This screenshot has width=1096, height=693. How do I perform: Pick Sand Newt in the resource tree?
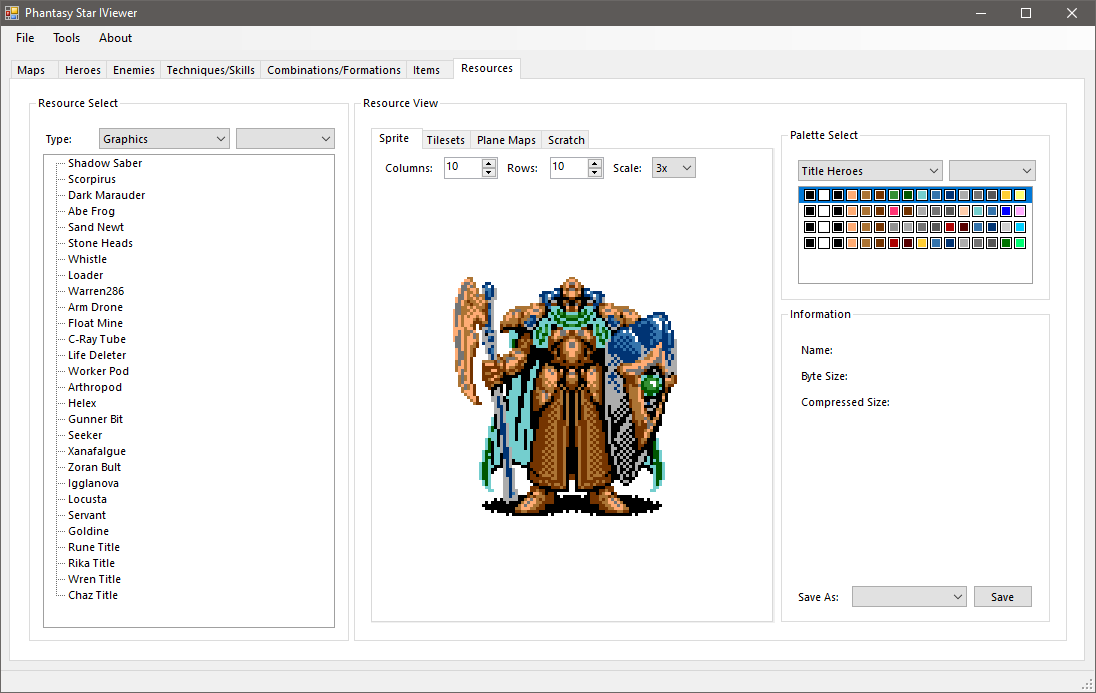coord(96,227)
